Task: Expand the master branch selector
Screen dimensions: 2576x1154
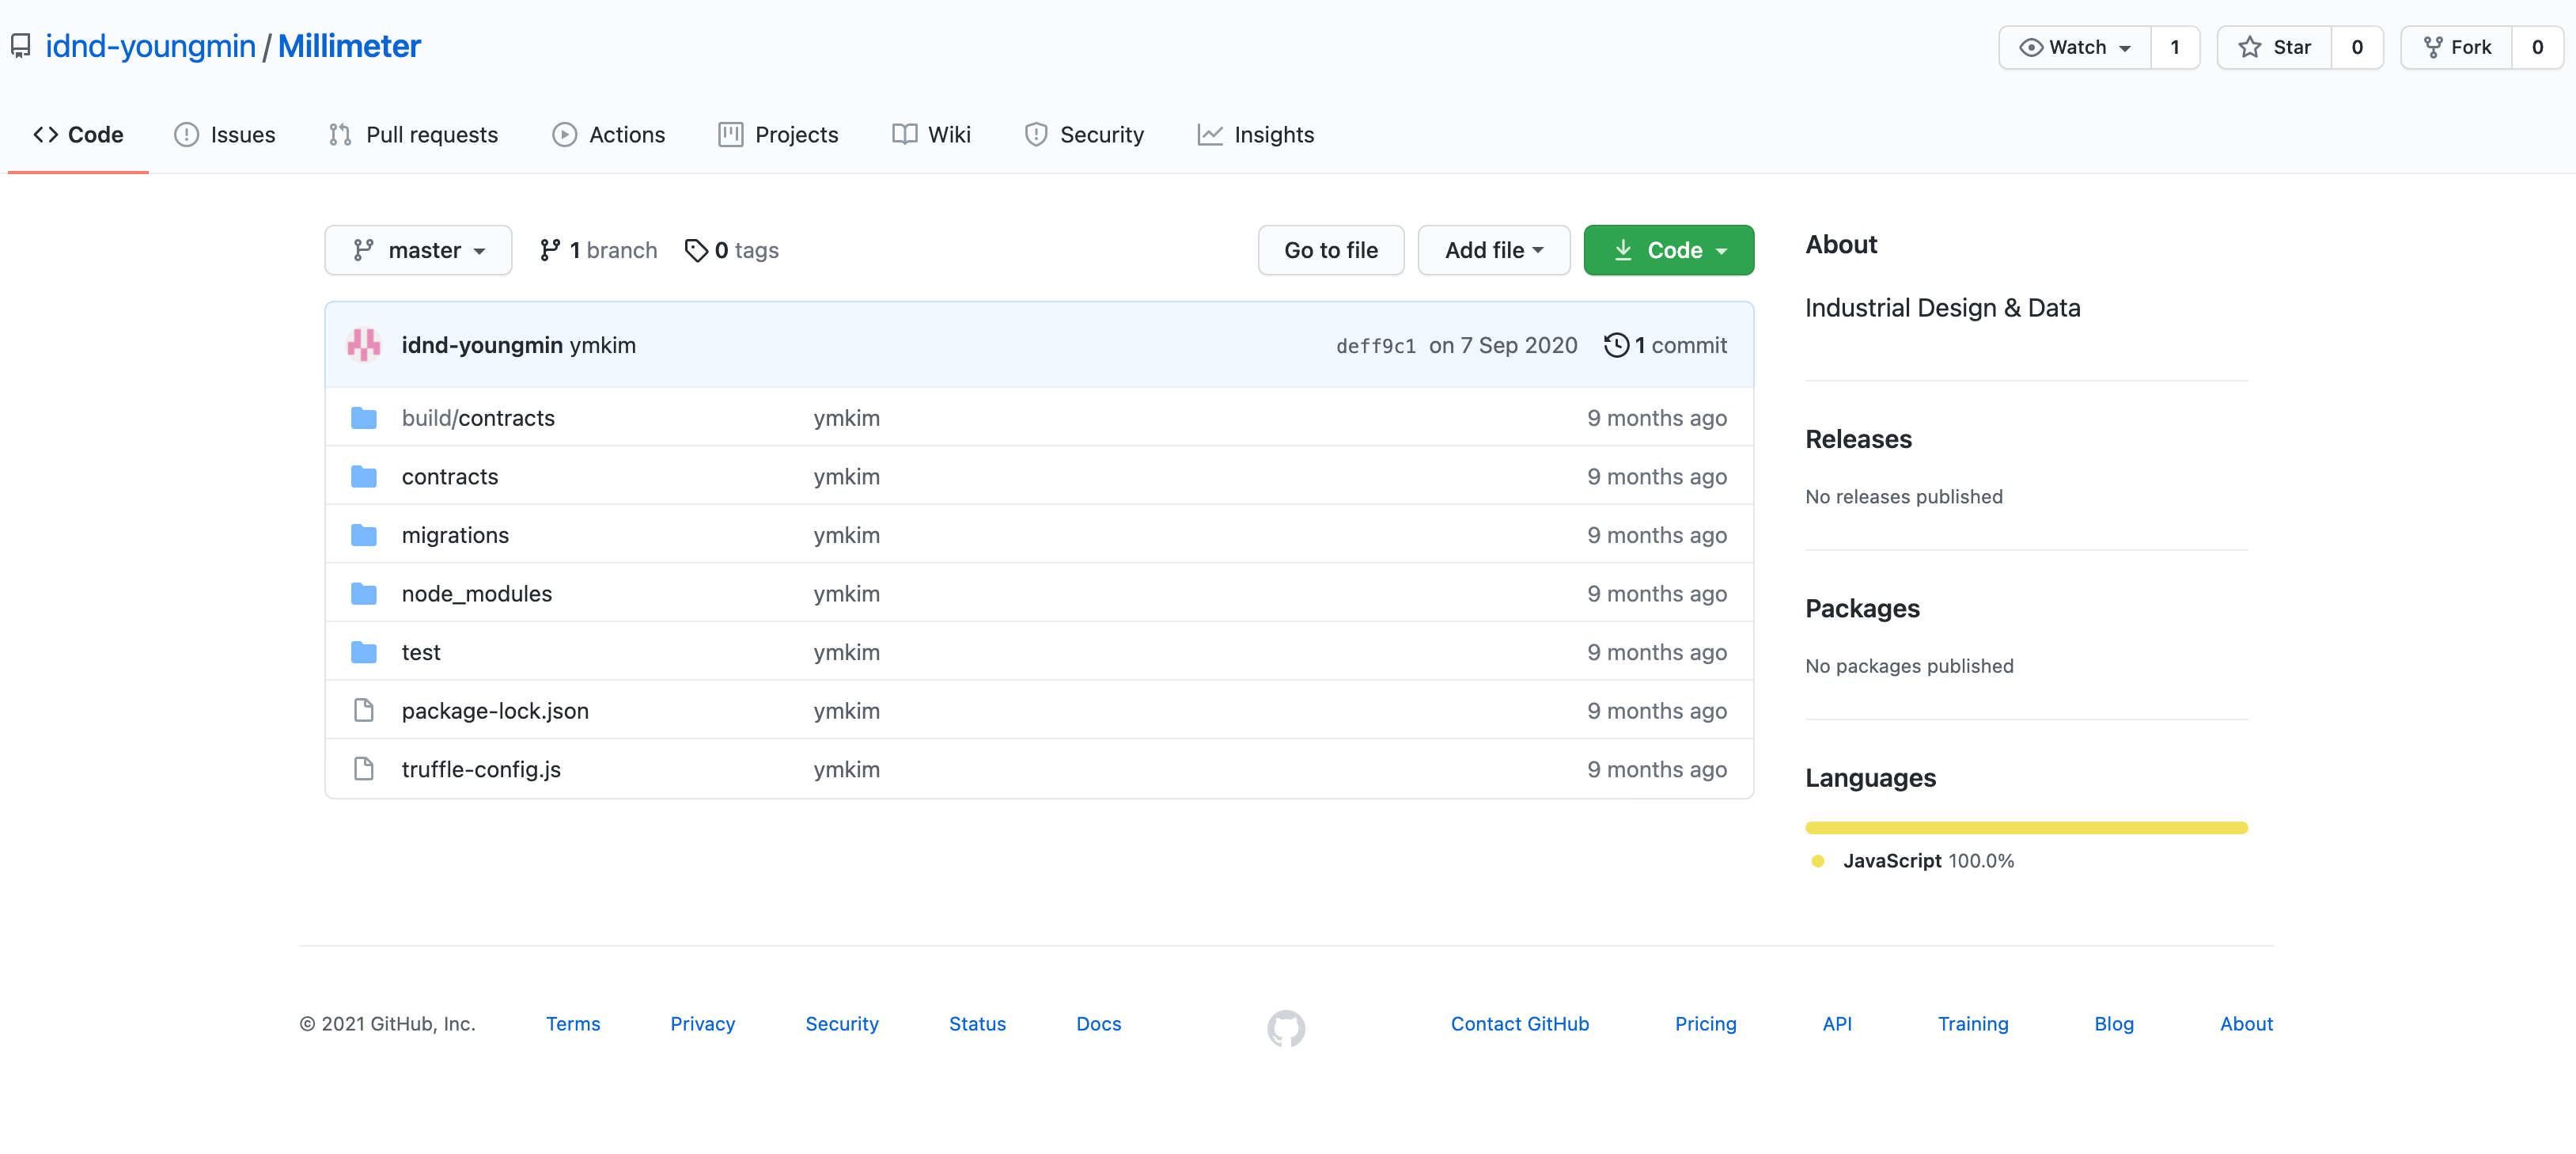Action: tap(418, 250)
